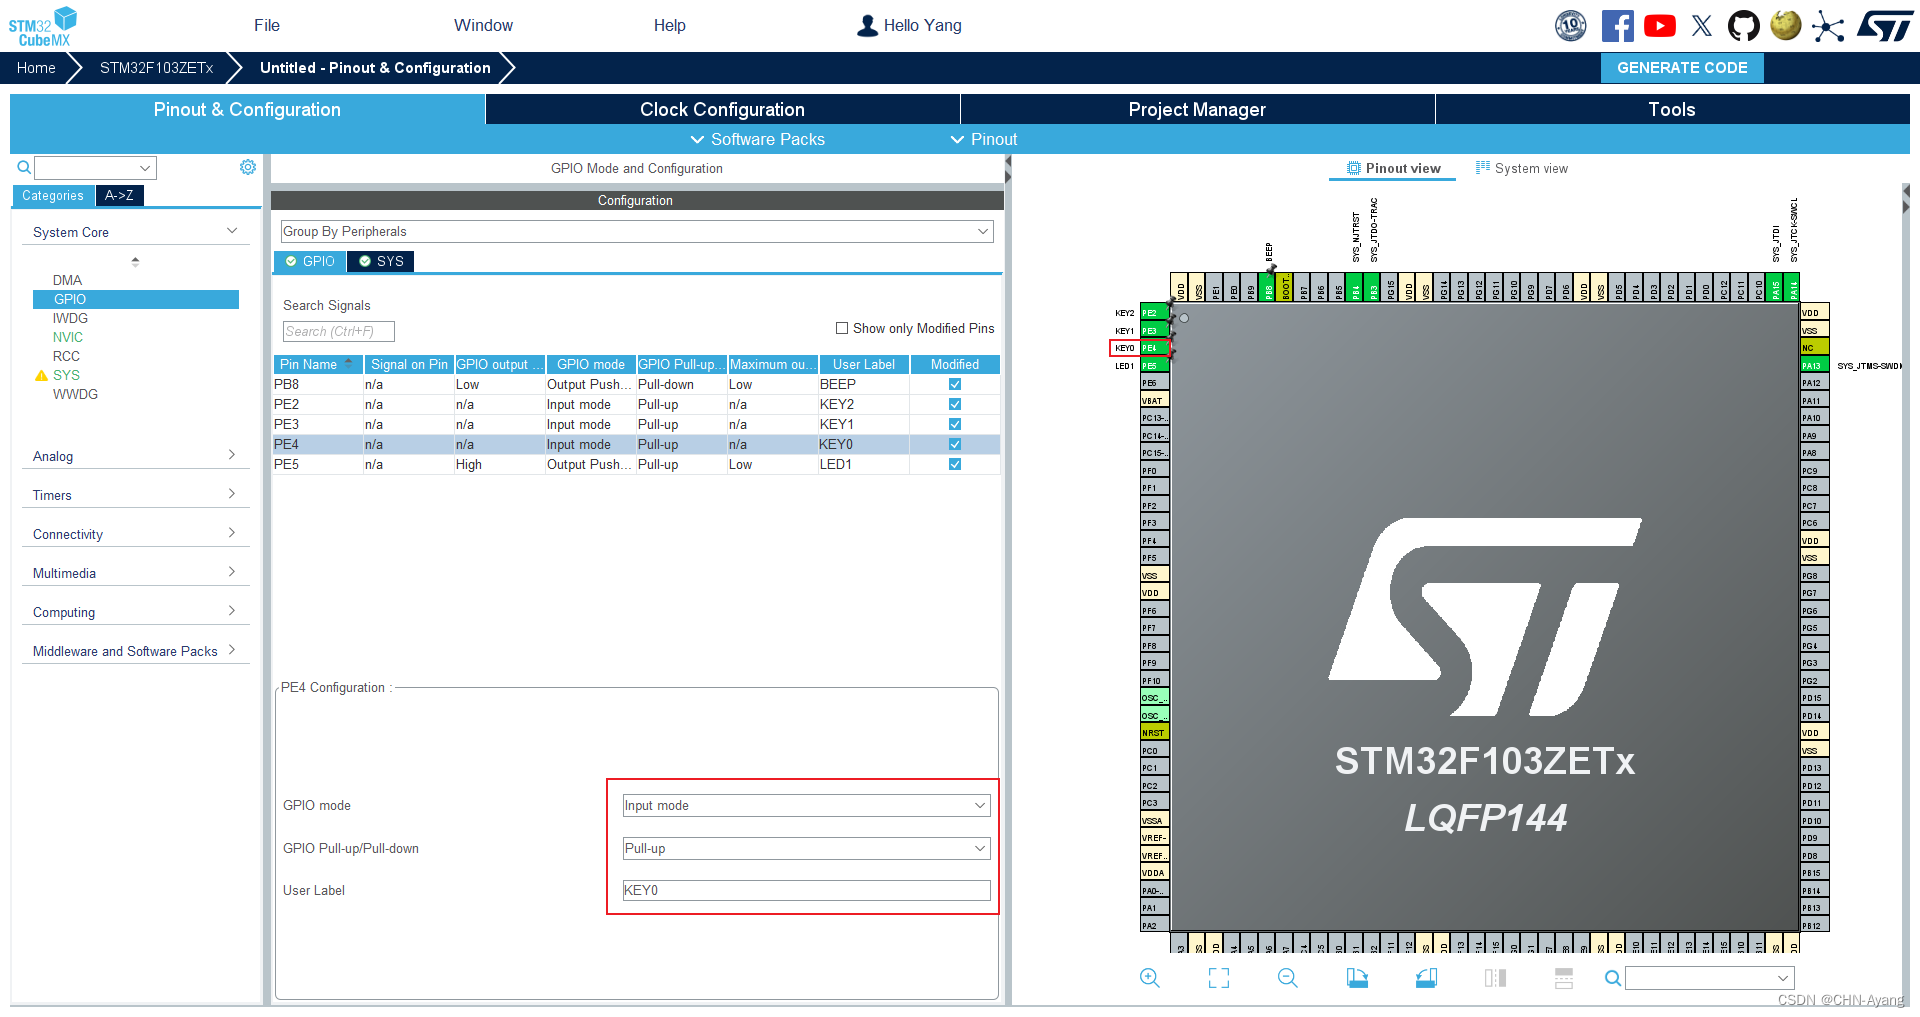1920x1017 pixels.
Task: Open the Pinout dropdown menu
Action: (x=984, y=139)
